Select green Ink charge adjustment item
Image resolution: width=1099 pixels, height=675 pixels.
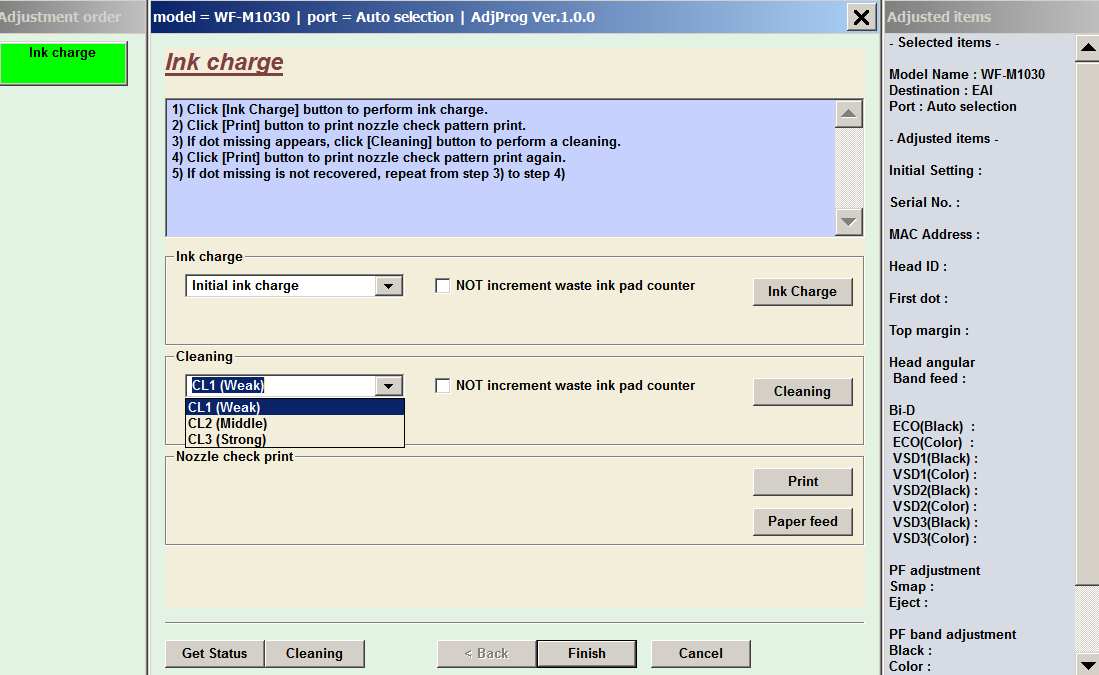pyautogui.click(x=63, y=63)
